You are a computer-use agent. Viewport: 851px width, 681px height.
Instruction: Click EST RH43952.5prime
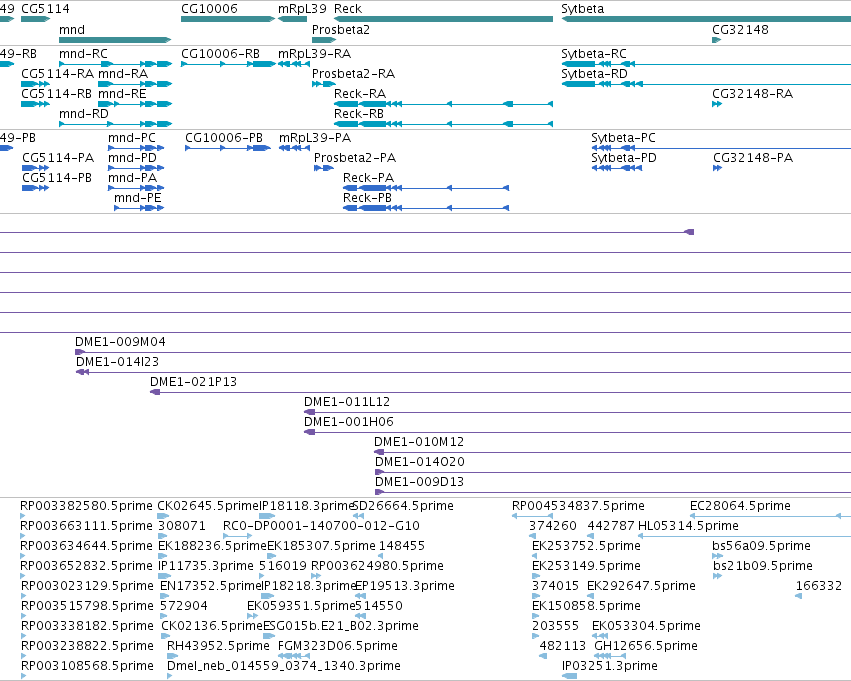[218, 646]
